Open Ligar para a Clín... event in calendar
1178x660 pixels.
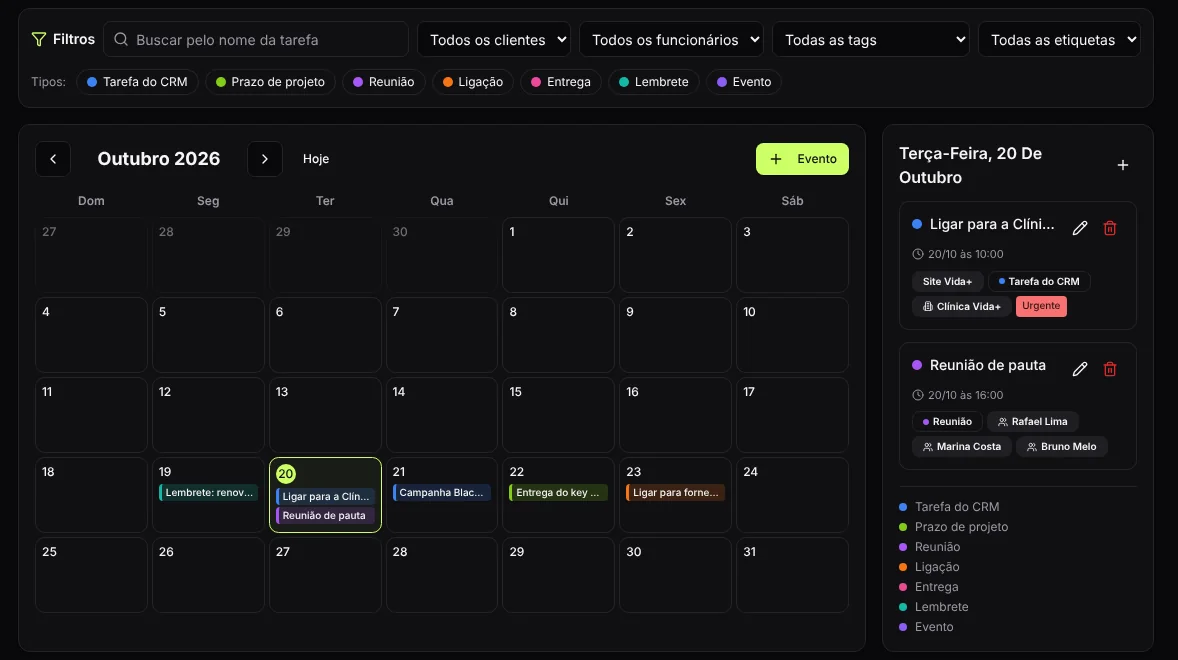325,496
